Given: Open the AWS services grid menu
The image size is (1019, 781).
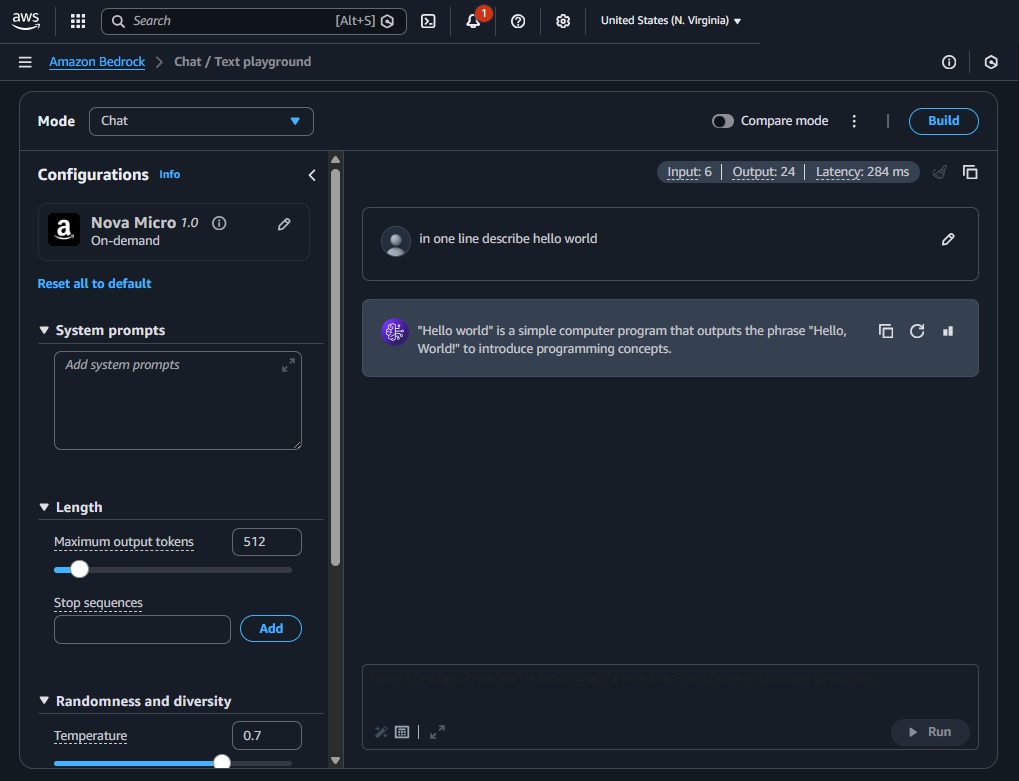Looking at the screenshot, I should coord(78,21).
